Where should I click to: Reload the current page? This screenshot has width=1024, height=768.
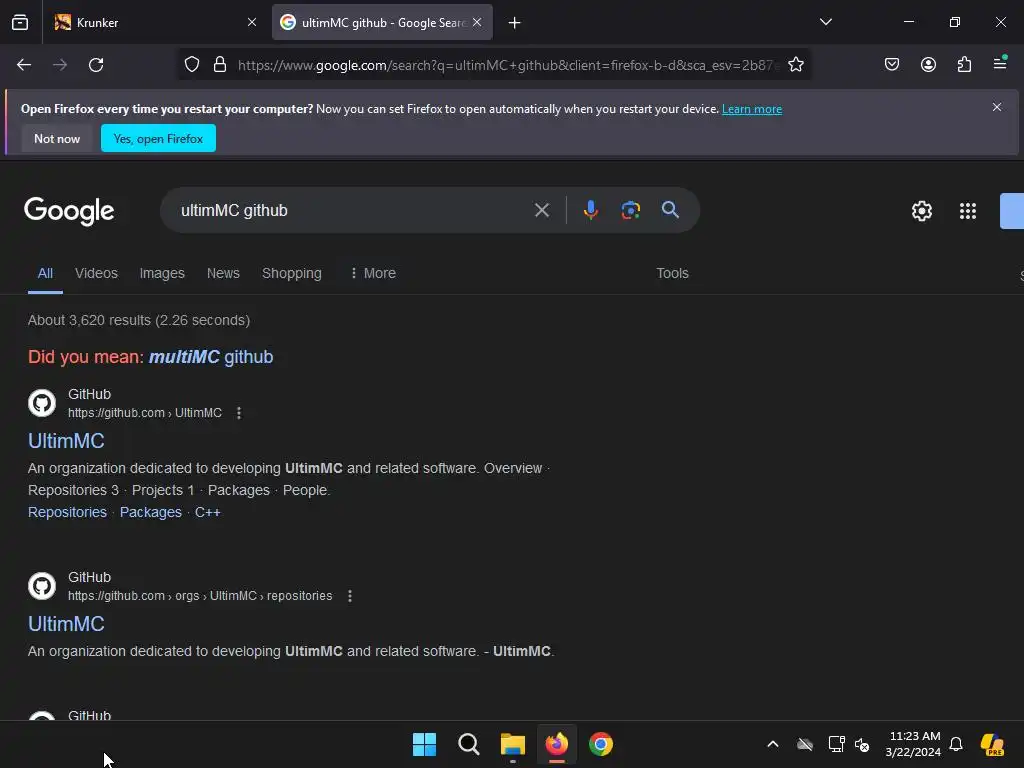(x=96, y=65)
